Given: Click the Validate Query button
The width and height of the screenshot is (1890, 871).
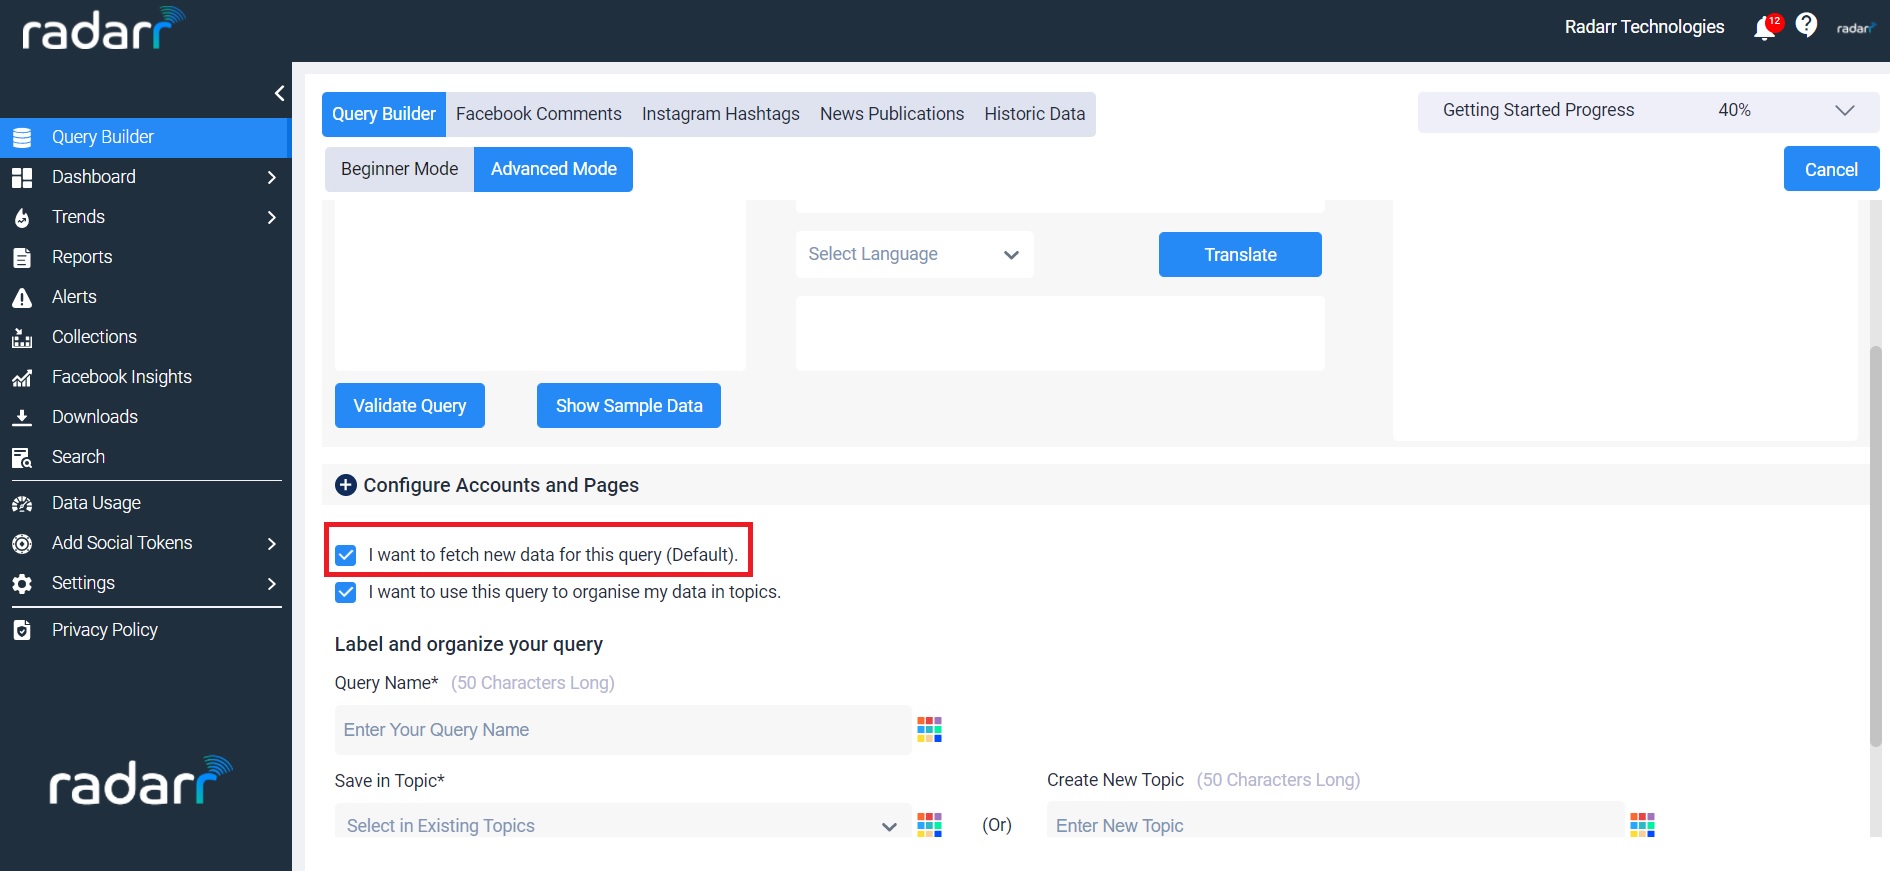Looking at the screenshot, I should (410, 406).
